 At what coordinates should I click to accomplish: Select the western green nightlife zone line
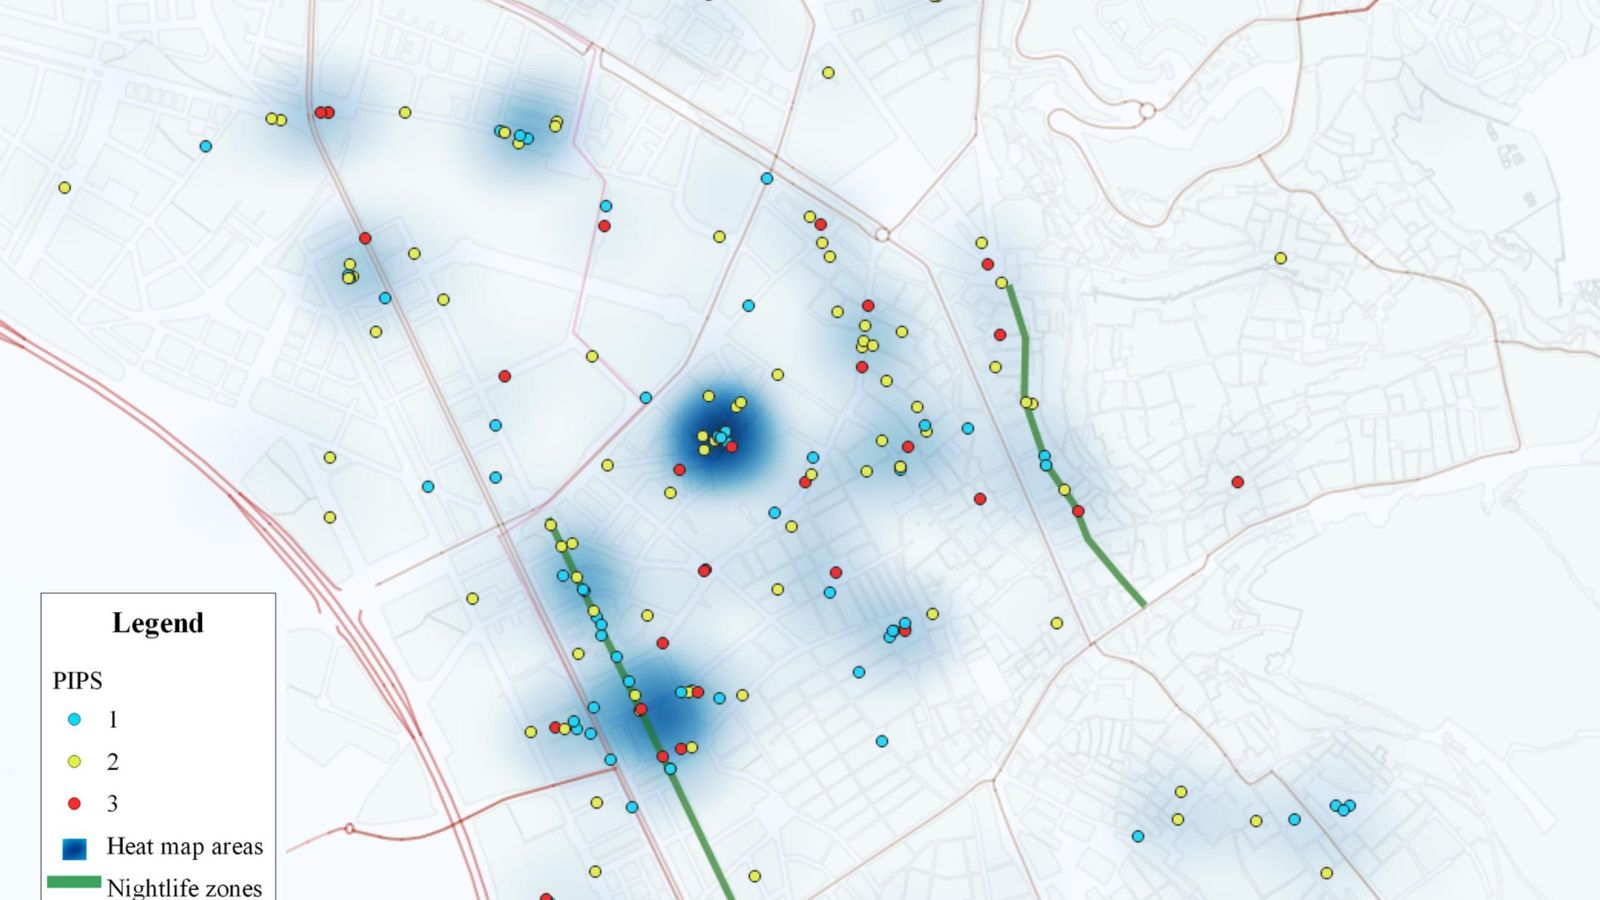[640, 700]
